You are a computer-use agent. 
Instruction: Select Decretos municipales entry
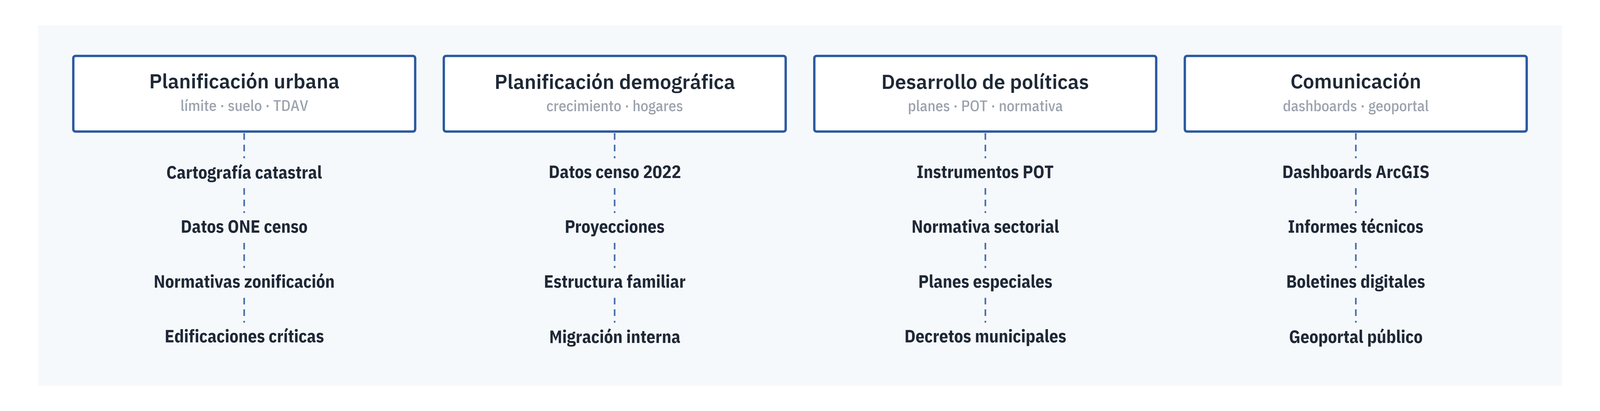click(x=985, y=337)
